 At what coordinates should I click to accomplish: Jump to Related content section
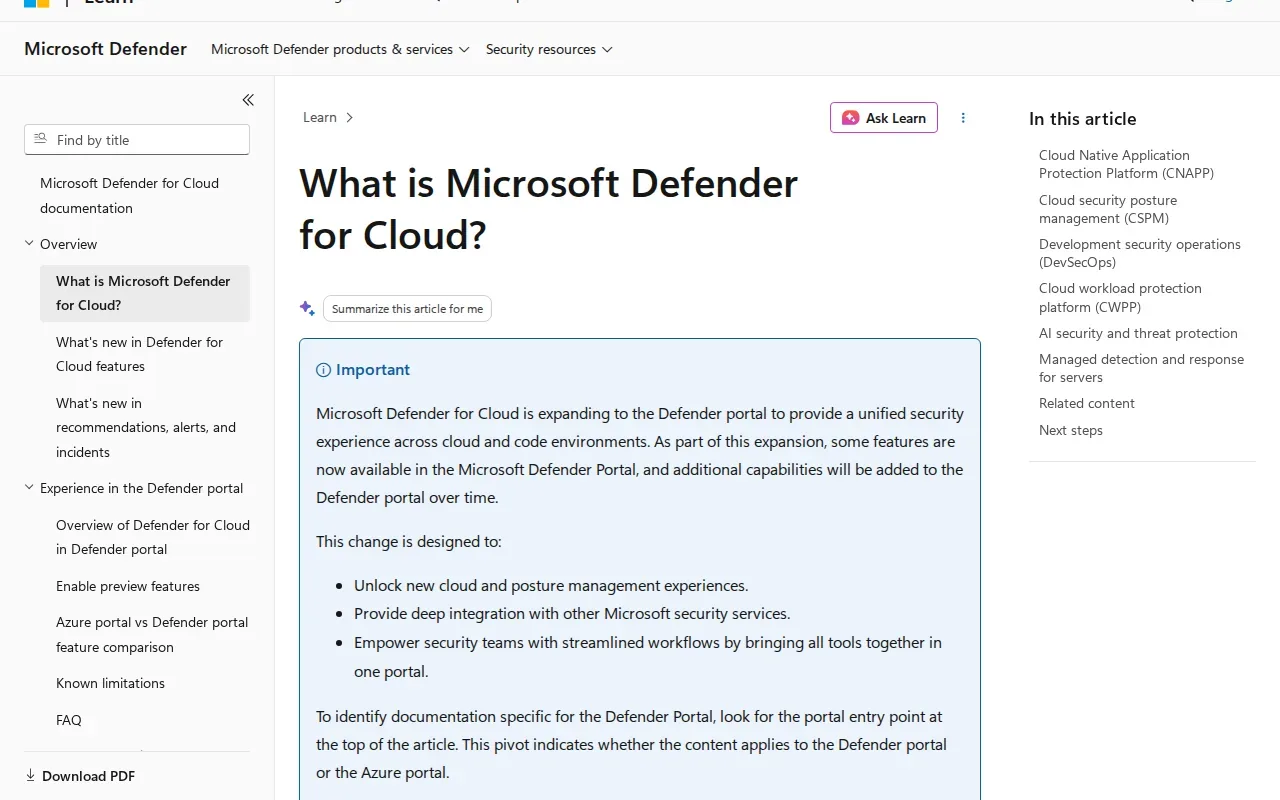pos(1087,403)
